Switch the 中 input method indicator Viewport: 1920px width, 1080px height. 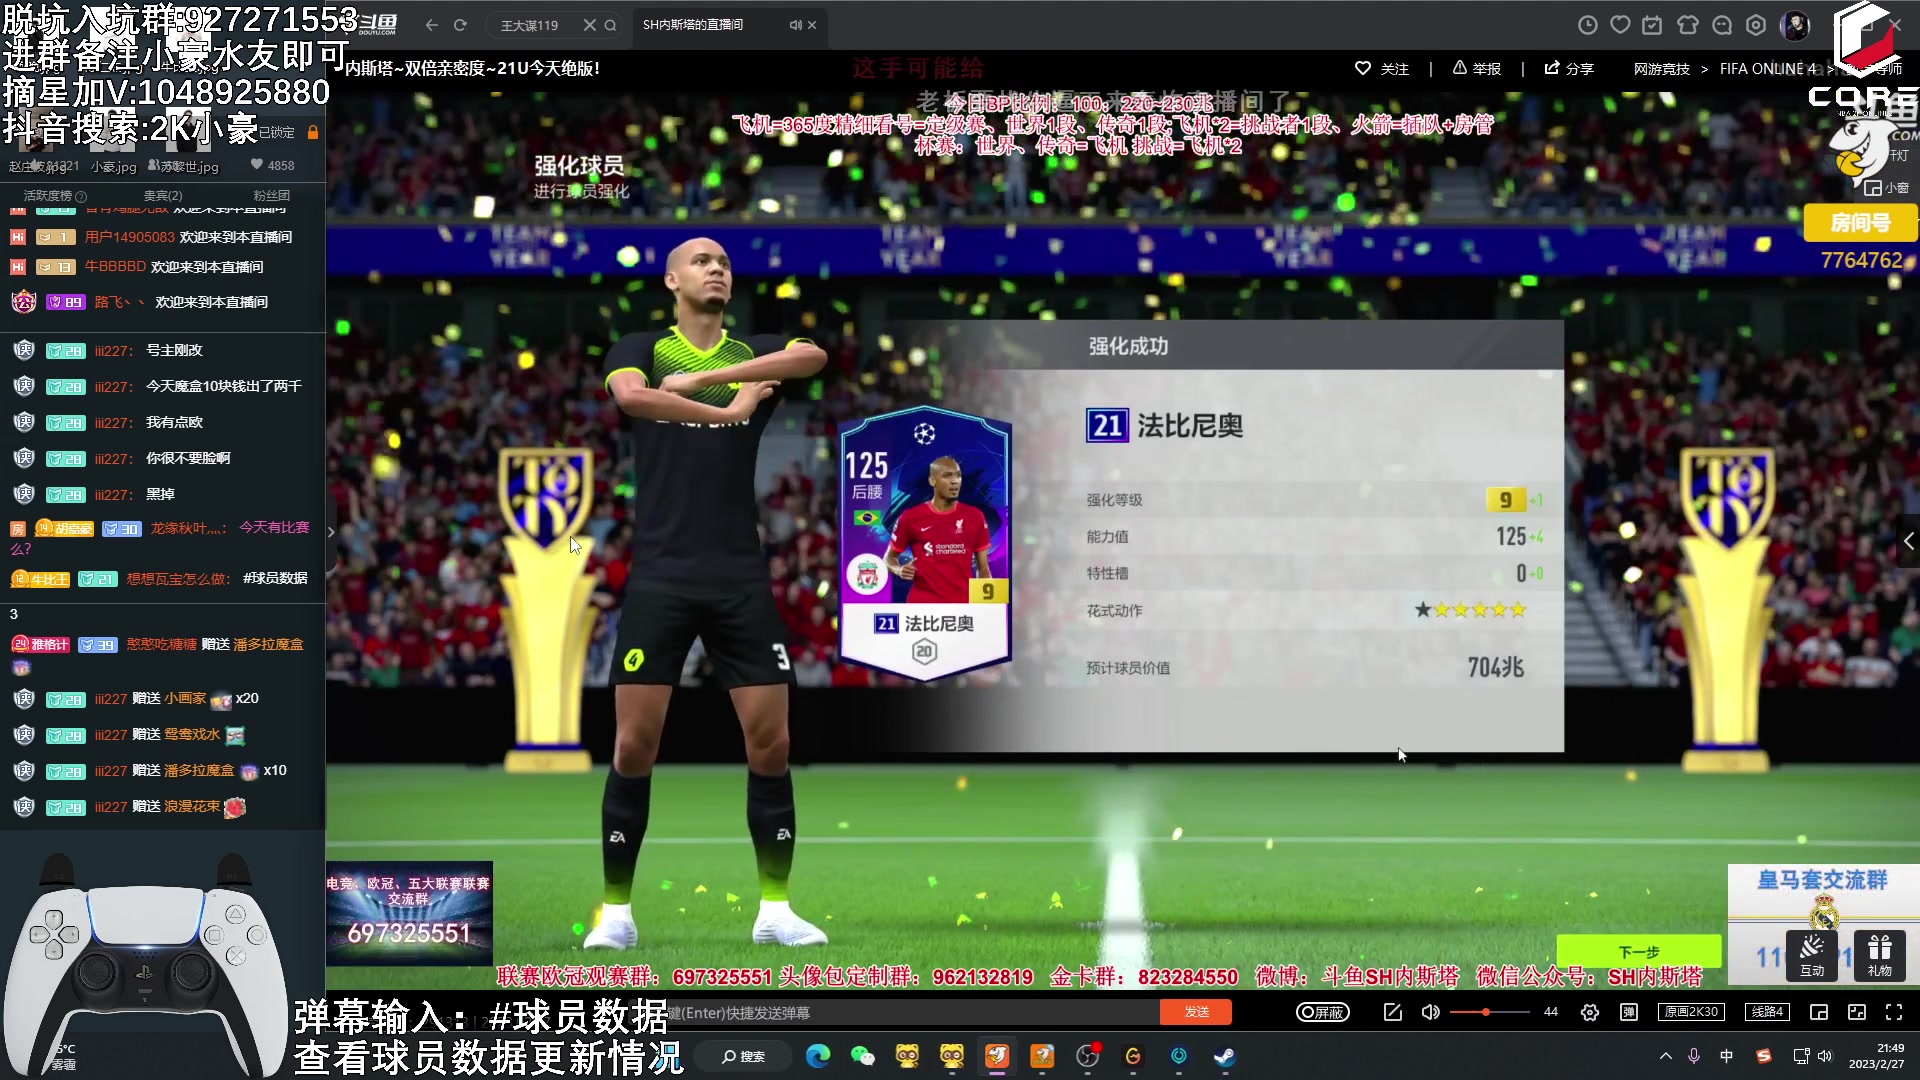1726,1056
